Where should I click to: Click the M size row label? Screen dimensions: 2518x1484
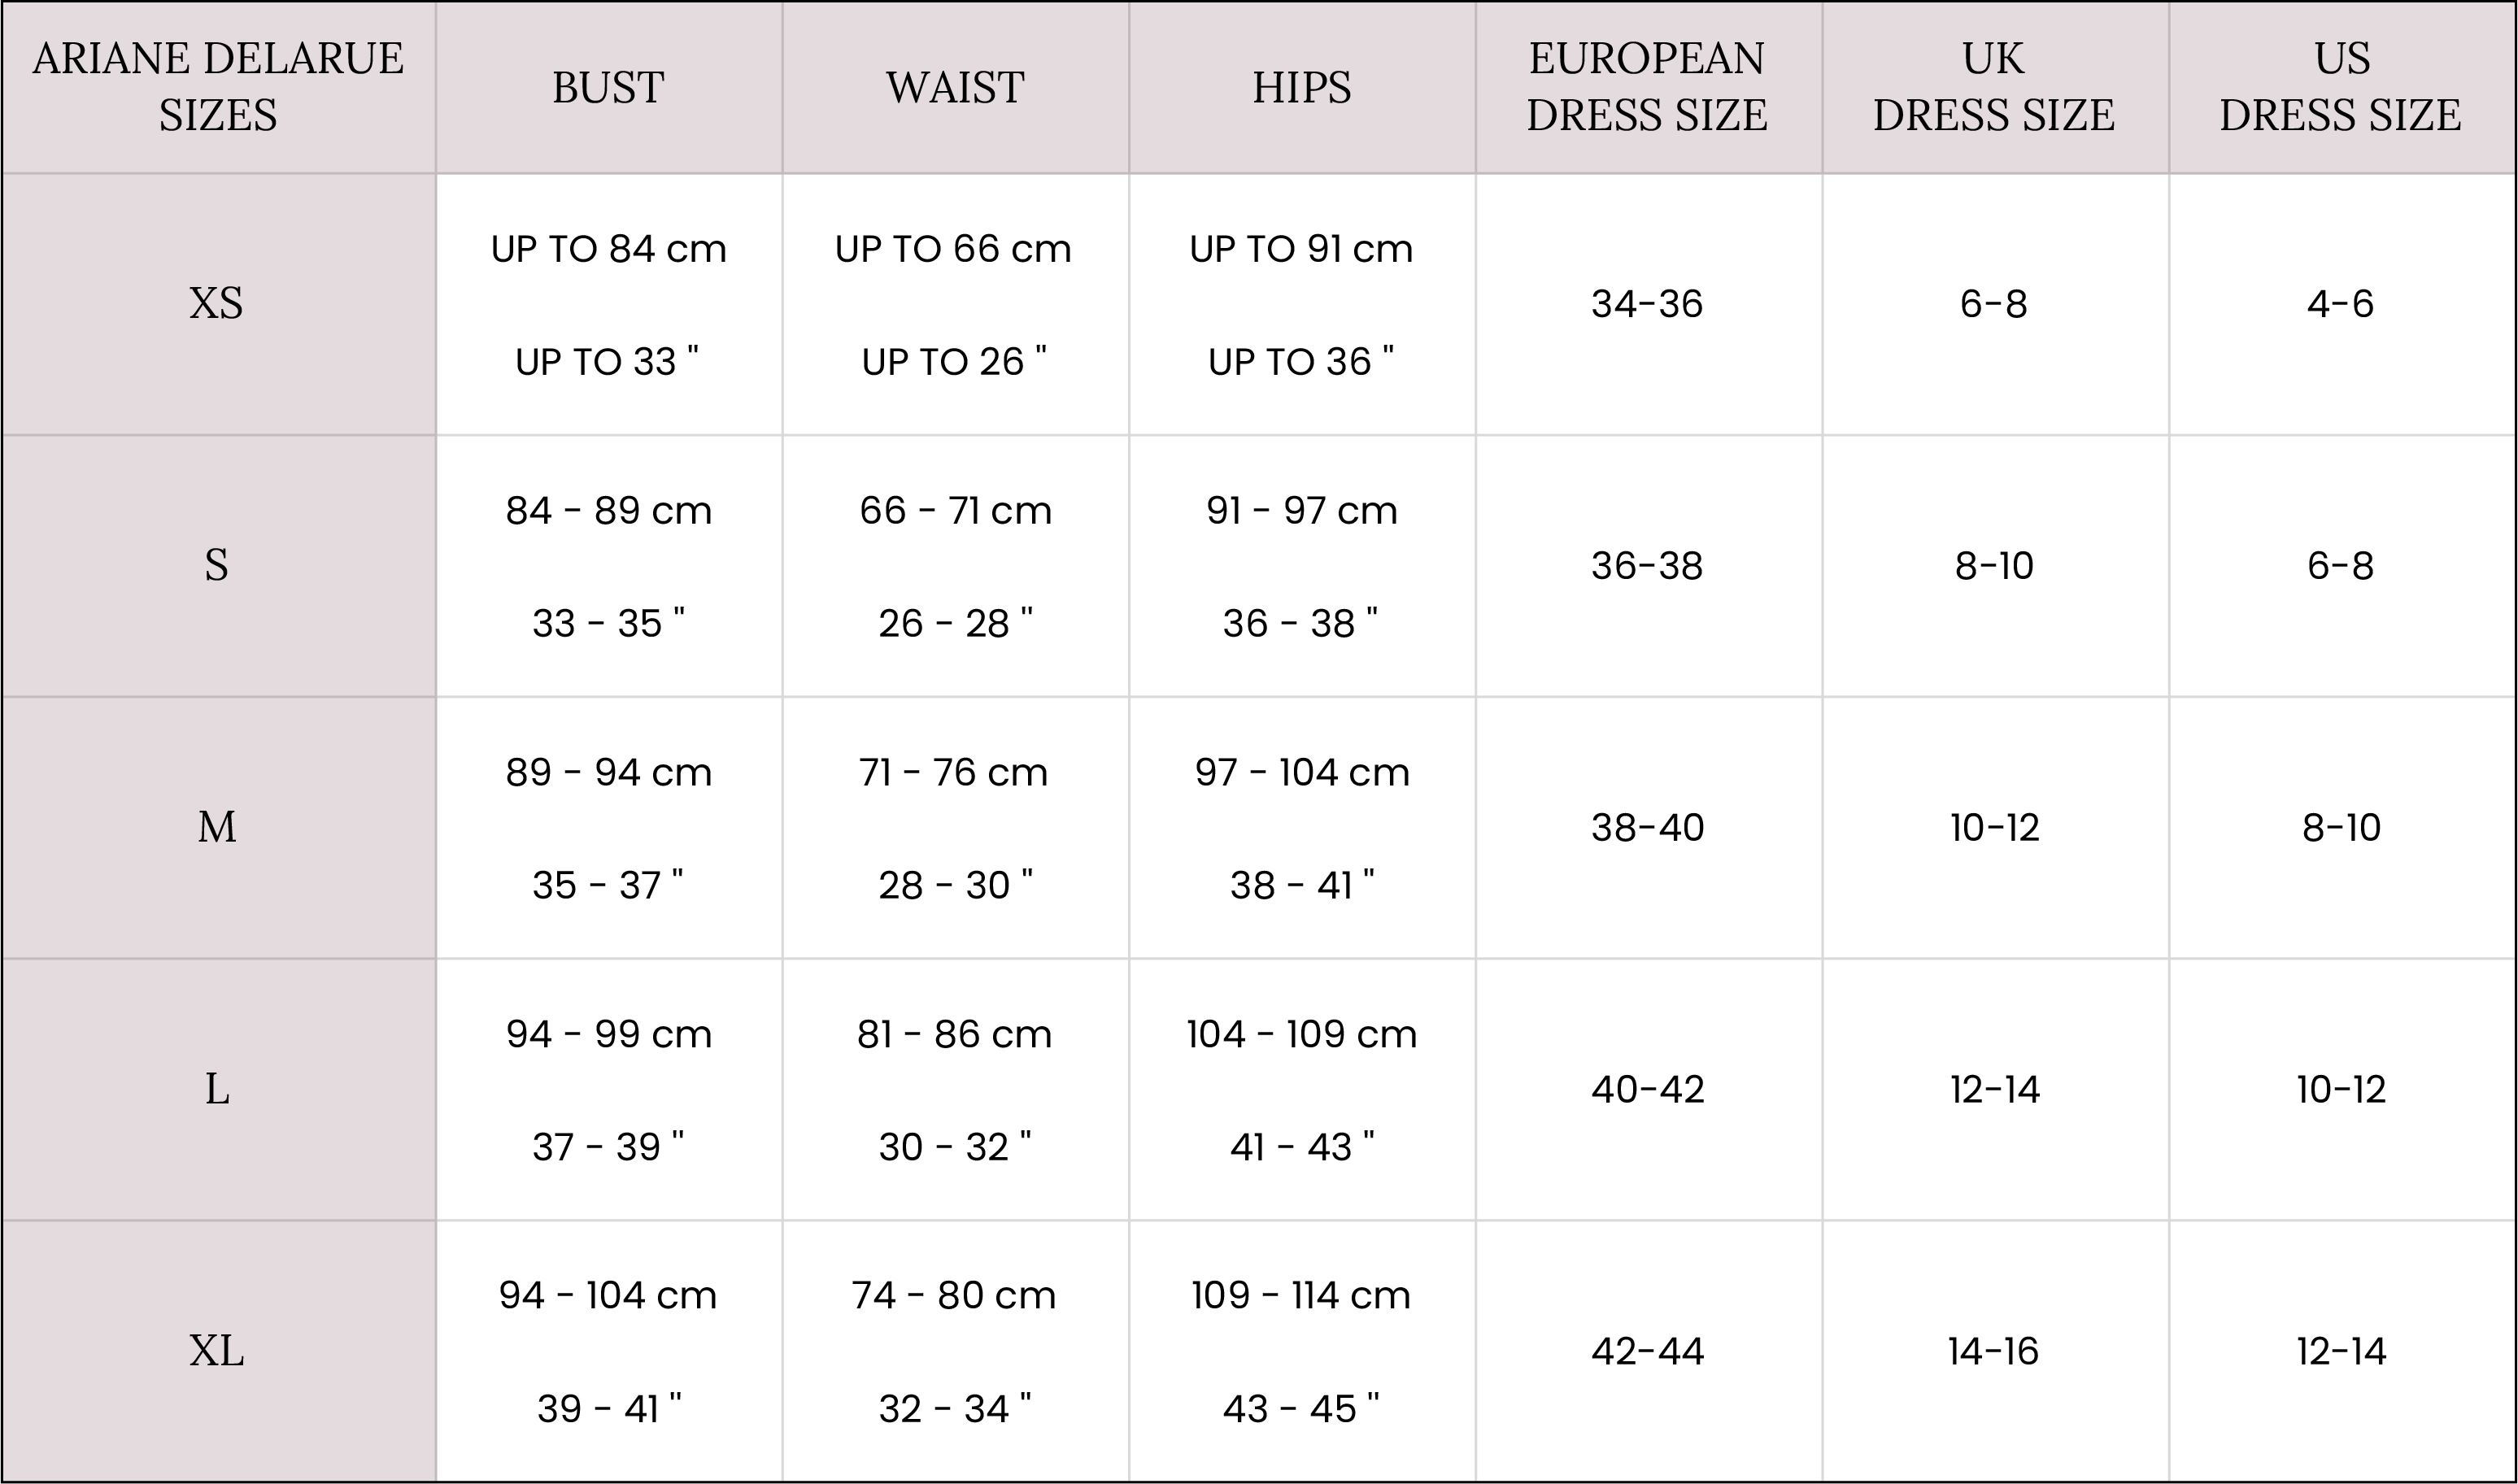click(x=216, y=827)
